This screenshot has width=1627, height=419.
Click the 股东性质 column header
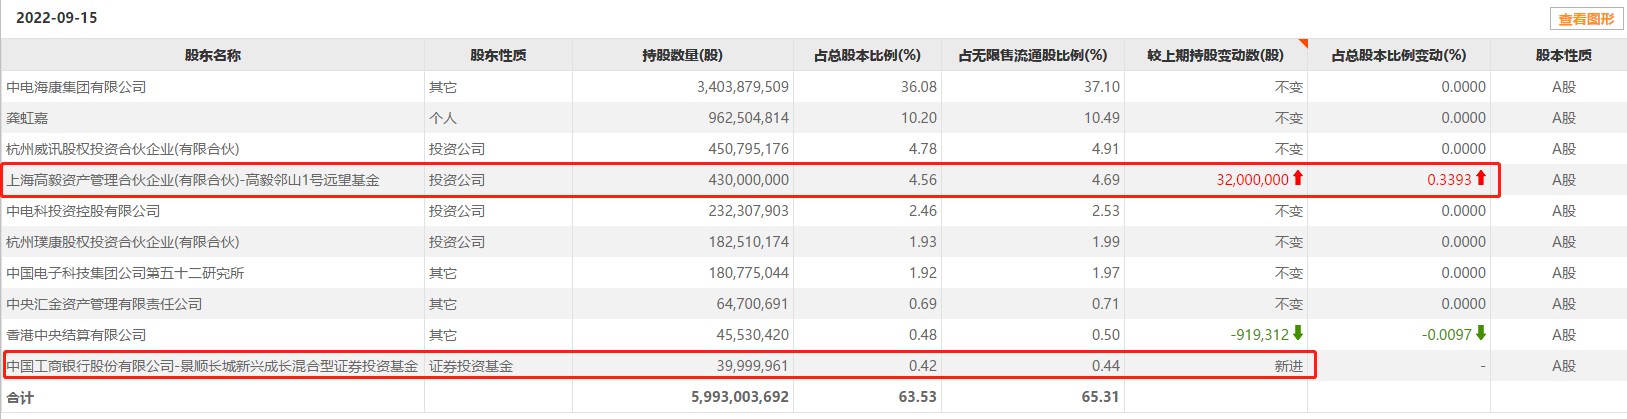pos(498,55)
